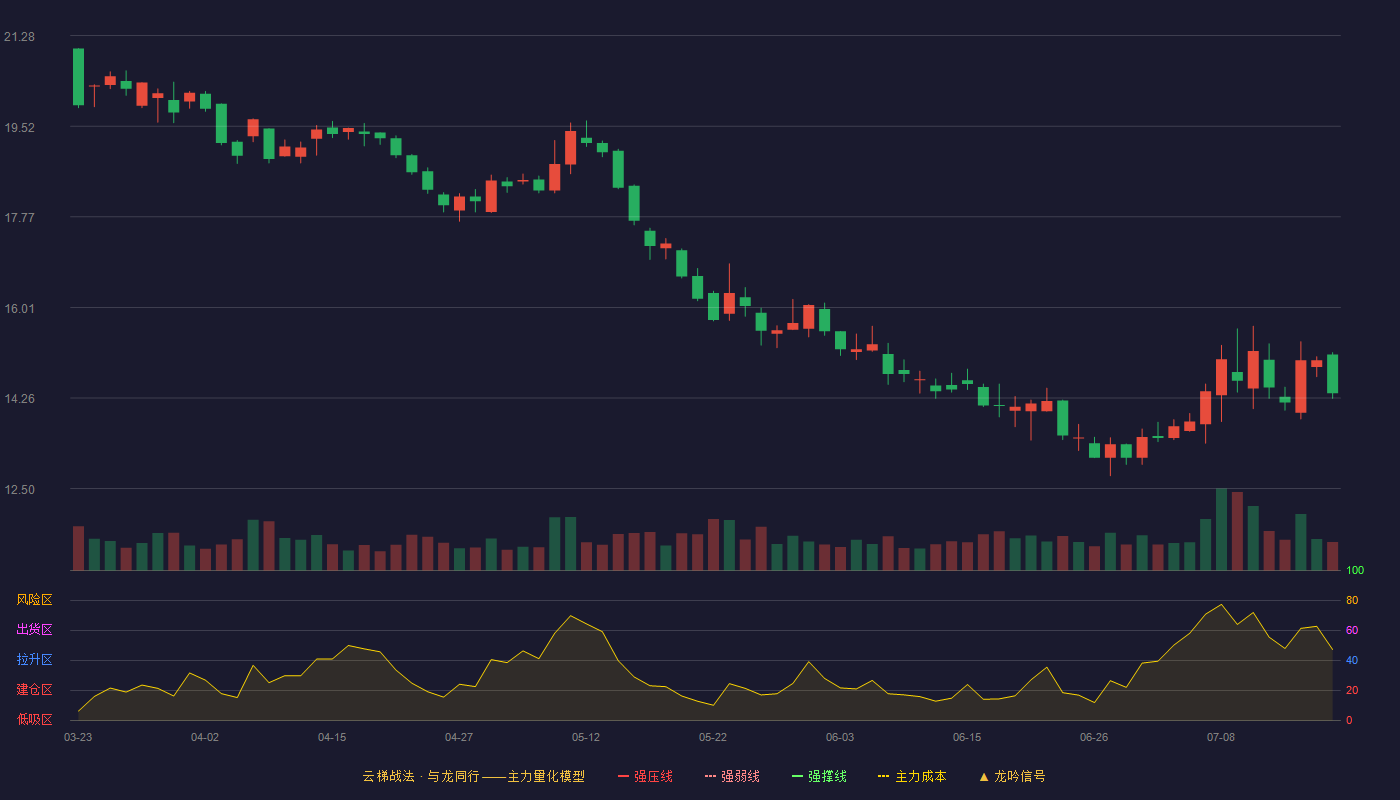Click the 21.28 price axis label
Screen dimensions: 1400x800
click(19, 37)
